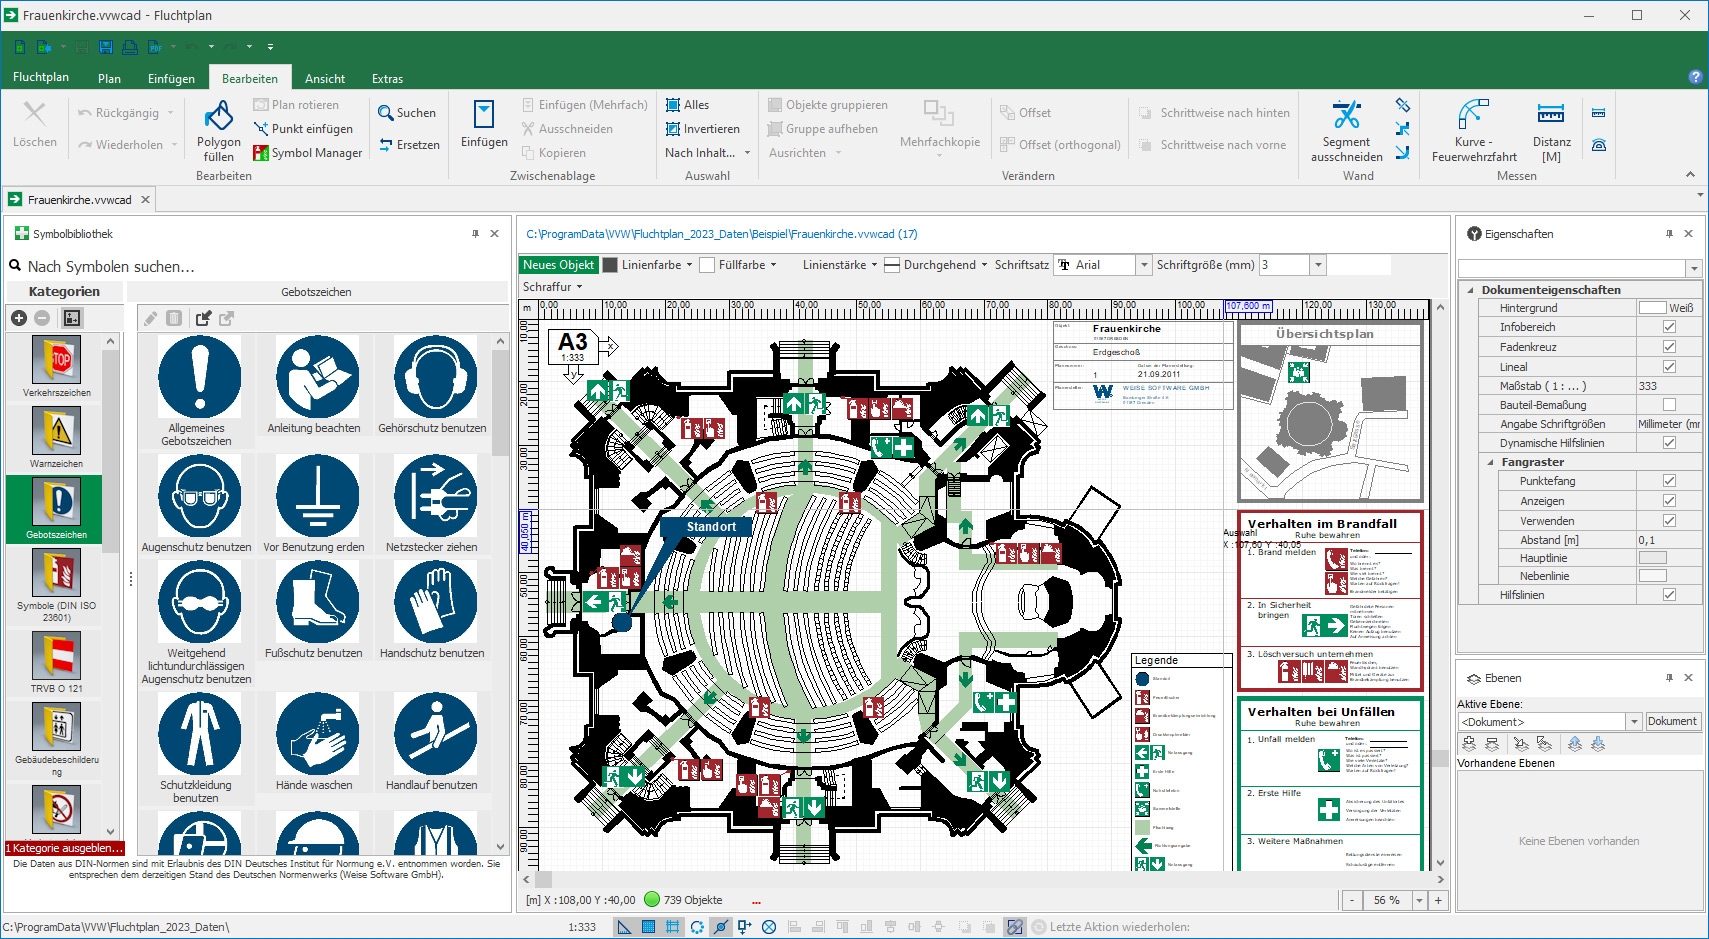Choose the Kurve - Feuerwehrzufahrt tool
The image size is (1709, 939).
[x=1474, y=130]
